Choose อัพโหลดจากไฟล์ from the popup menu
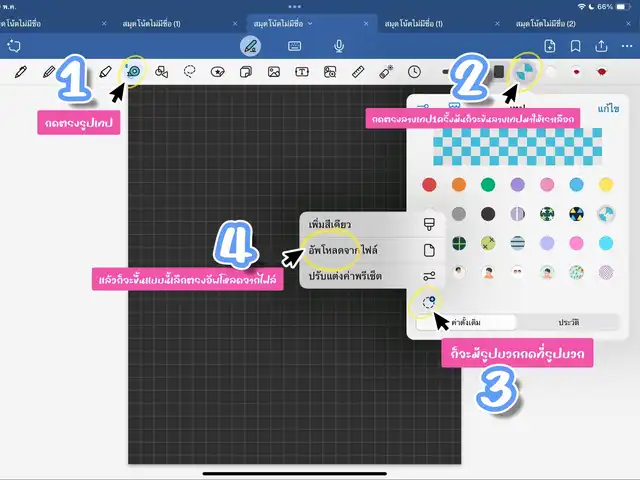 pyautogui.click(x=350, y=249)
